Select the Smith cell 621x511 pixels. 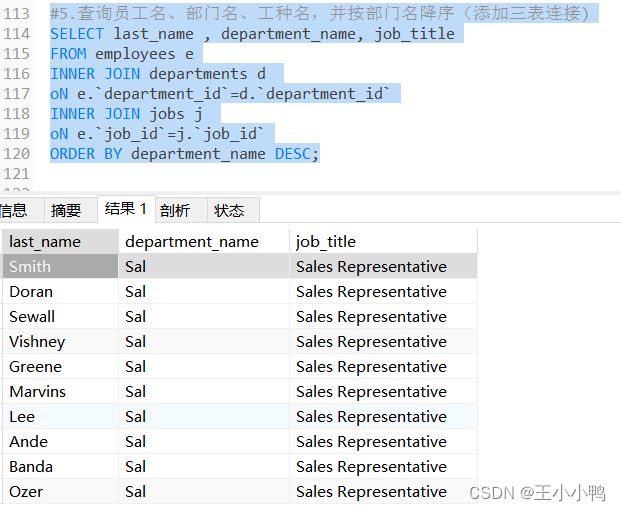[60, 266]
